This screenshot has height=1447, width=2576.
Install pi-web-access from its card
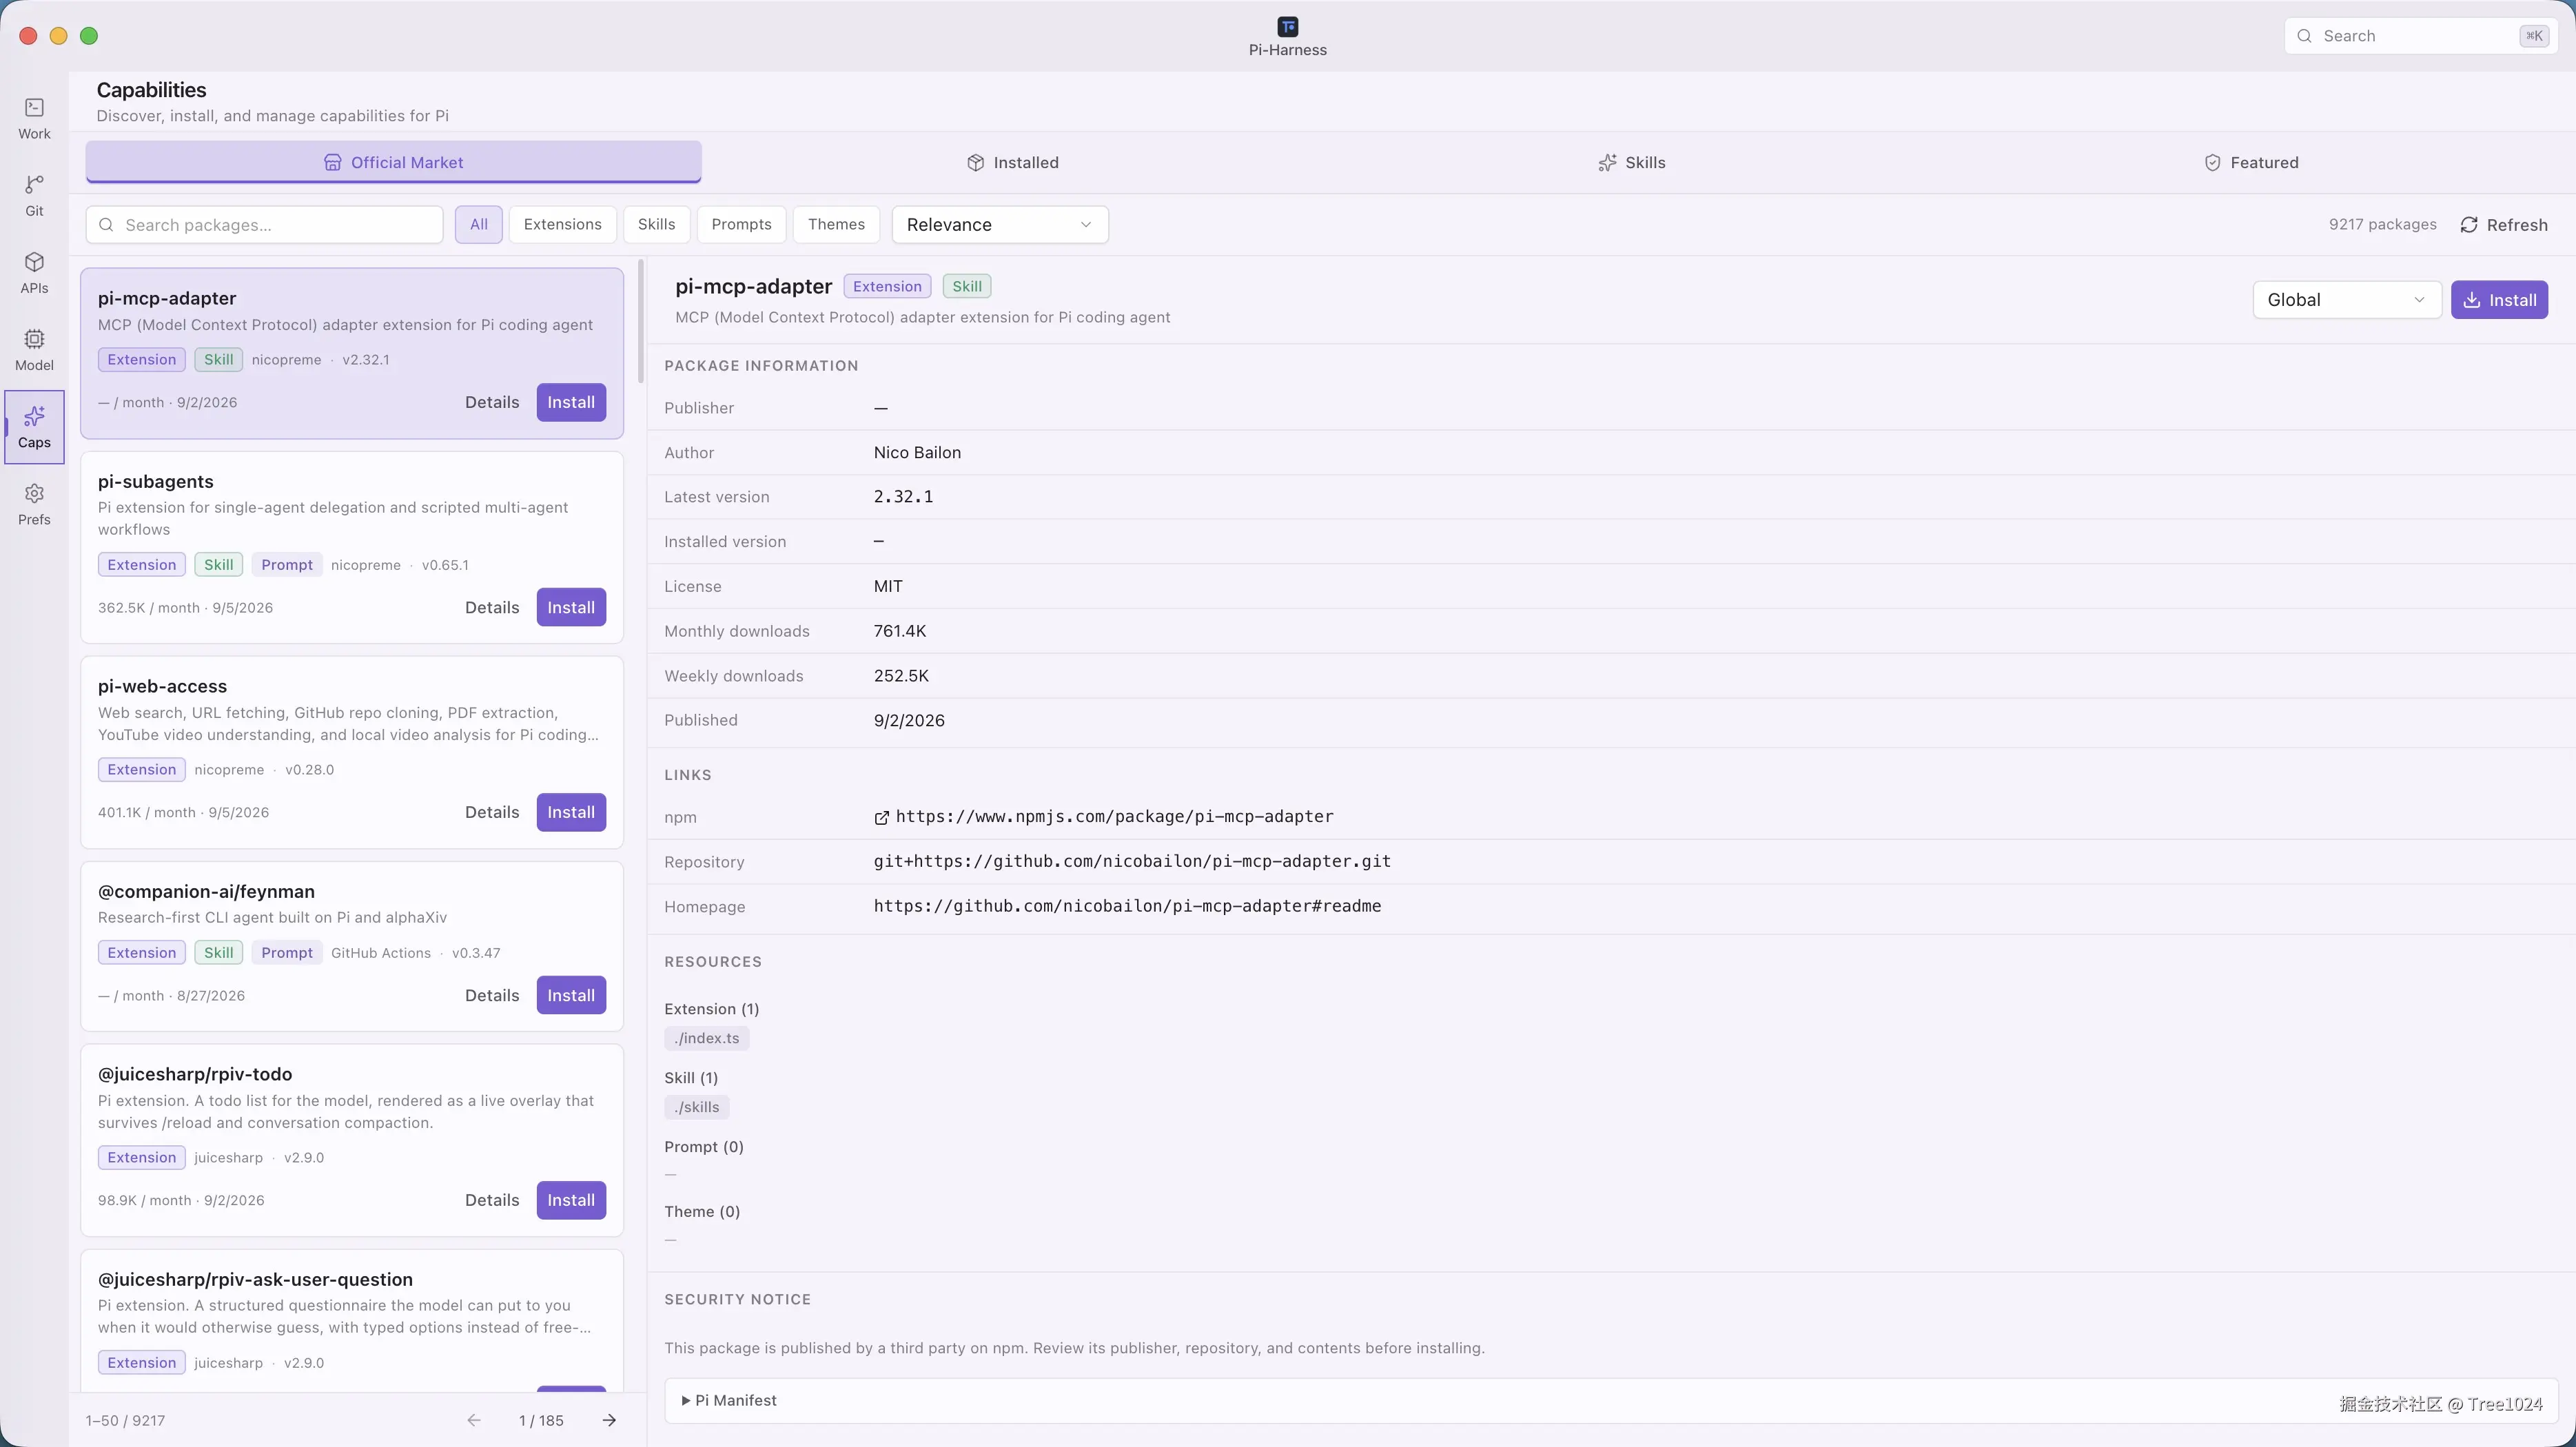point(571,812)
